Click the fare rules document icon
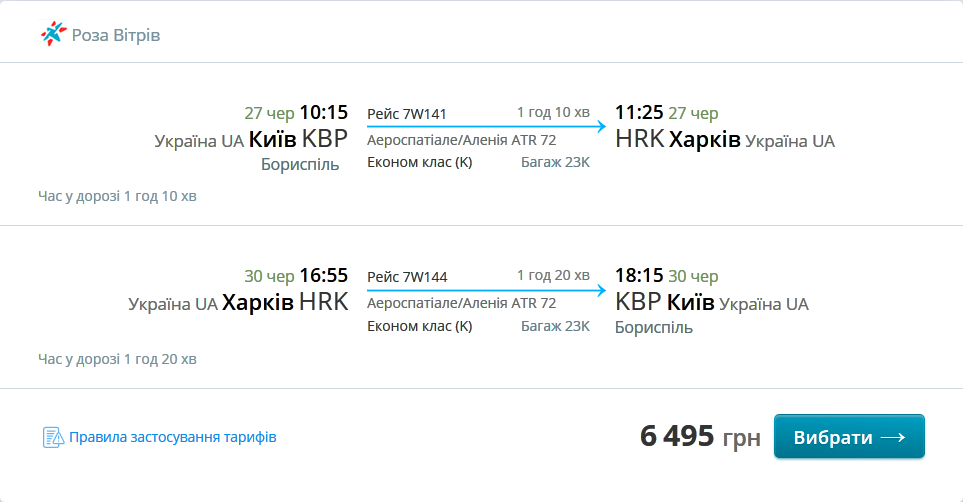The height and width of the screenshot is (502, 963). click(x=53, y=437)
